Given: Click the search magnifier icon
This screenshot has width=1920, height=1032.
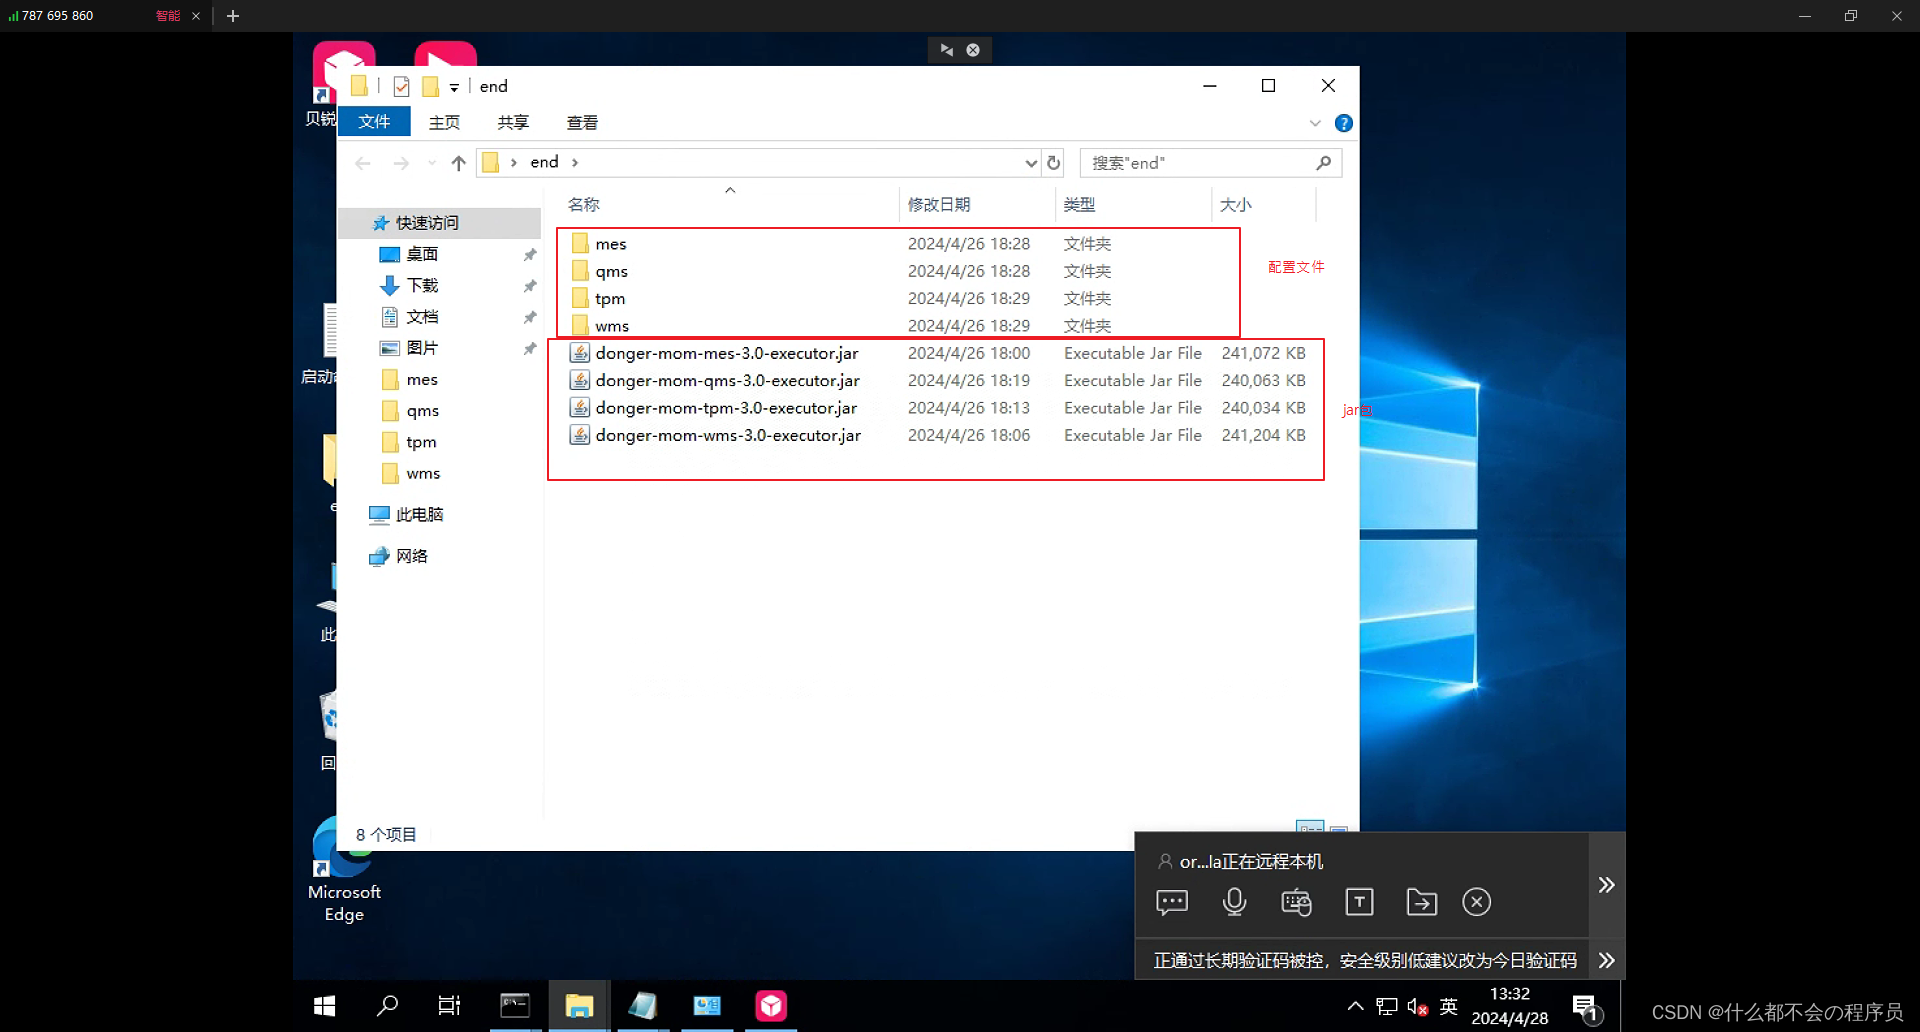Looking at the screenshot, I should [1324, 163].
